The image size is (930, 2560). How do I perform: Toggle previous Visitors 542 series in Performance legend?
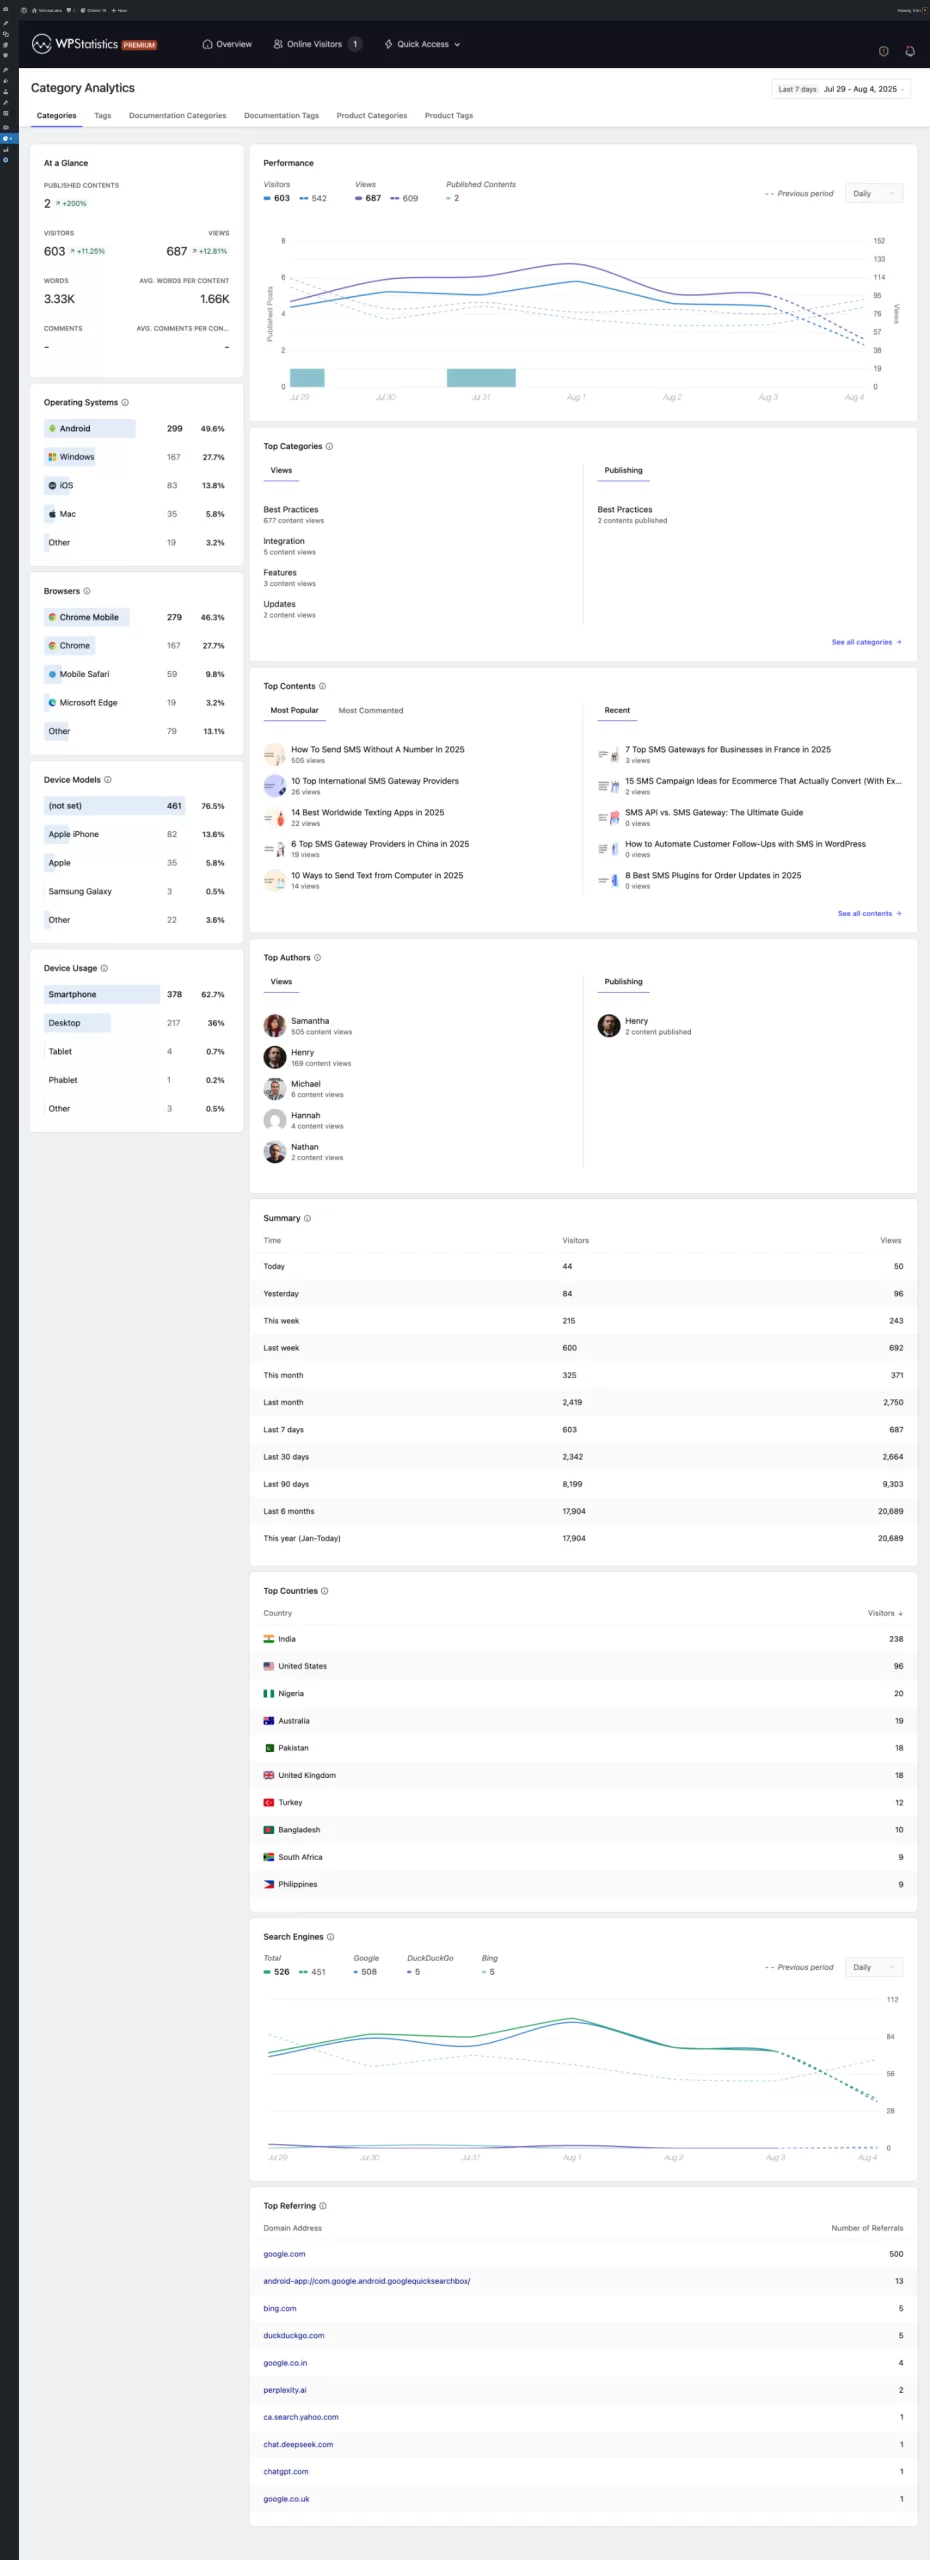point(313,198)
